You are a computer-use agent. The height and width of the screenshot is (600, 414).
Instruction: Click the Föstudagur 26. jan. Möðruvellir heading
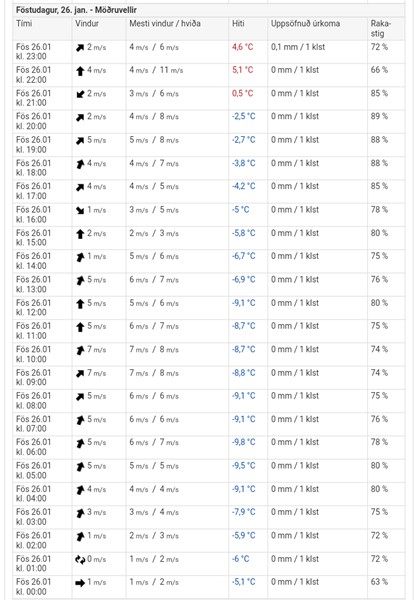click(76, 10)
